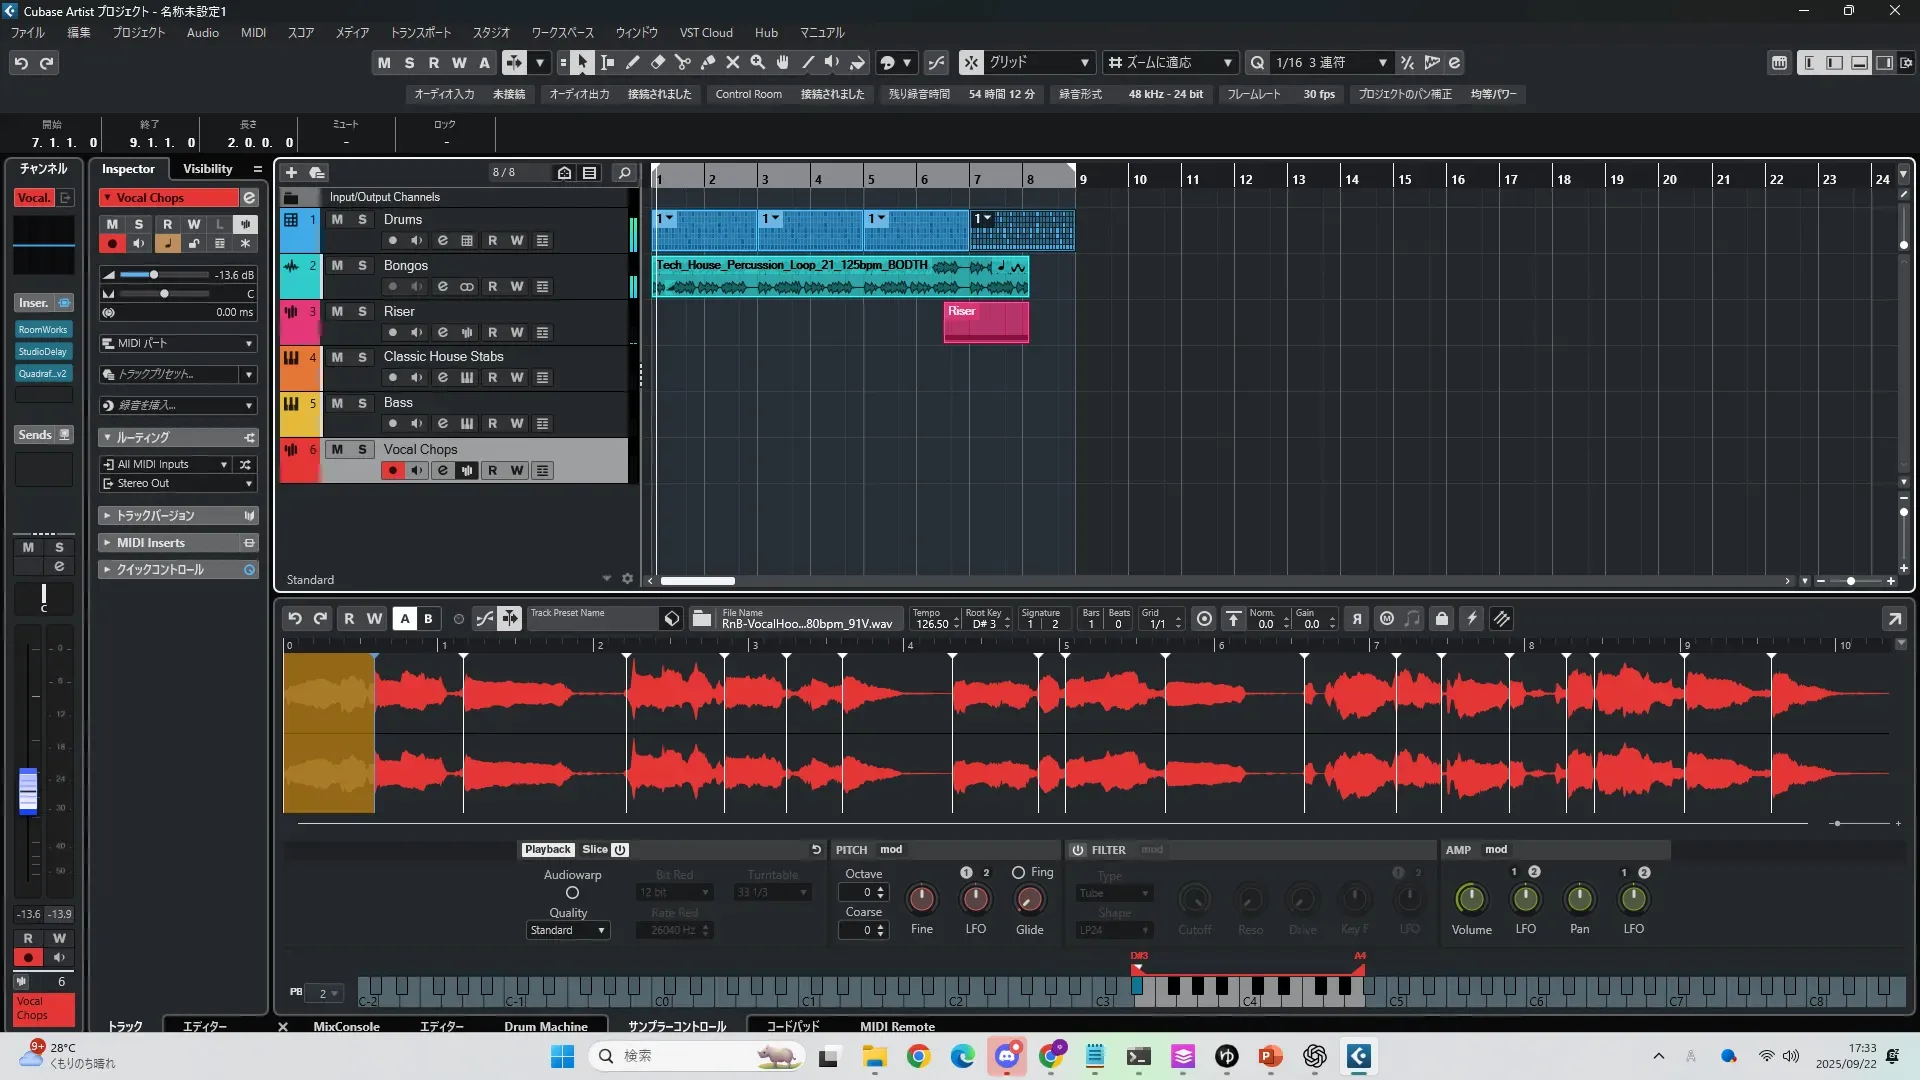Click the Visibility tab button
The height and width of the screenshot is (1080, 1920).
207,169
